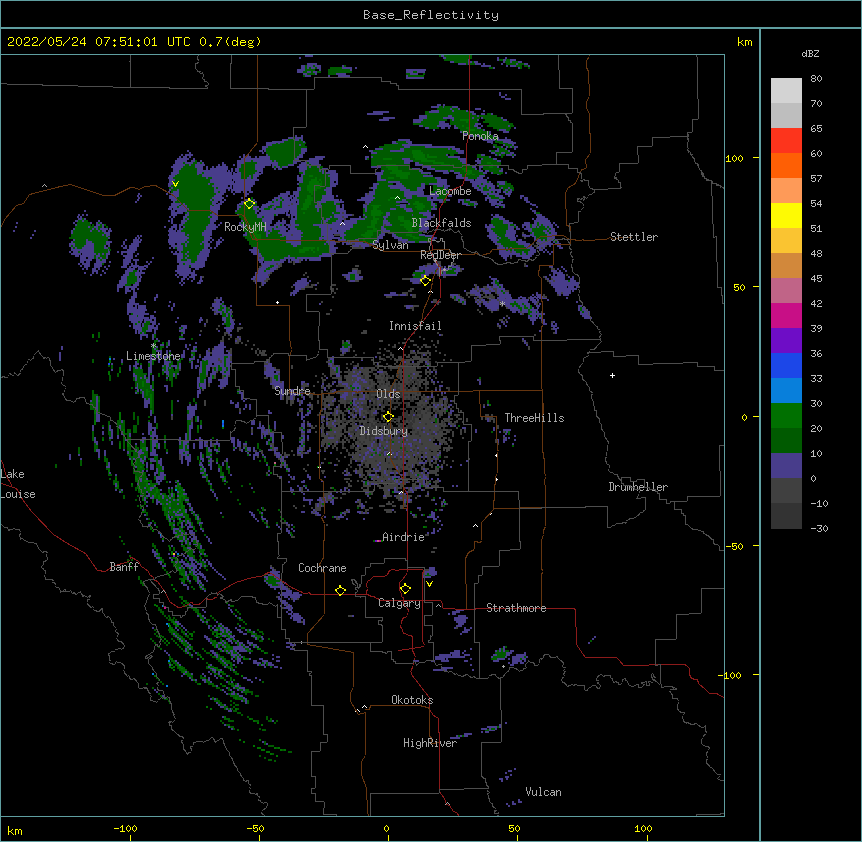This screenshot has width=862, height=842.
Task: Click the purple 36-39 dBZ legend swatch
Action: point(786,341)
